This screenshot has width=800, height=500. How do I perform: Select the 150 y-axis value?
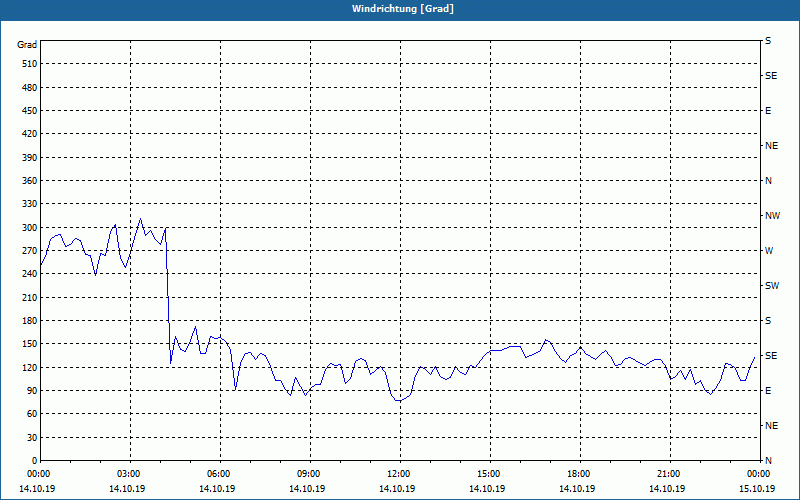point(30,344)
